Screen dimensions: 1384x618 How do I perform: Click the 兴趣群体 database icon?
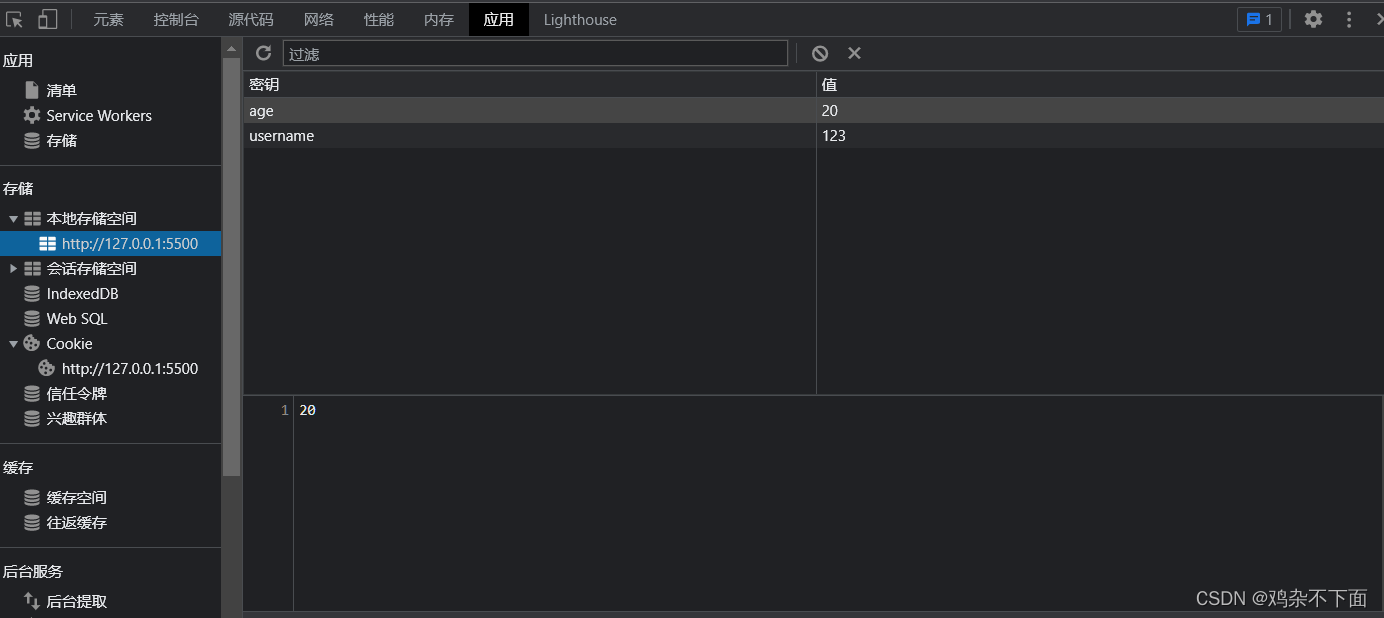click(32, 418)
